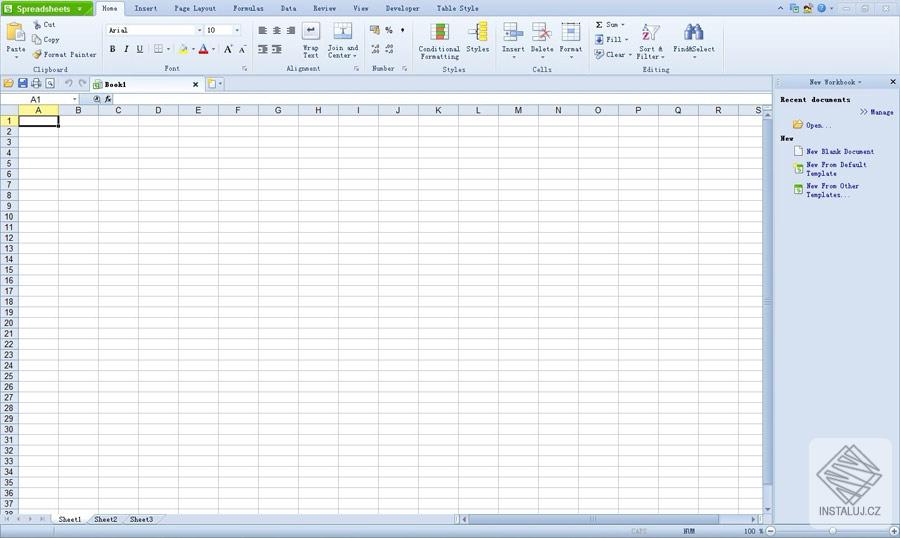Increase the cell indent
This screenshot has height=538, width=900.
coord(277,49)
